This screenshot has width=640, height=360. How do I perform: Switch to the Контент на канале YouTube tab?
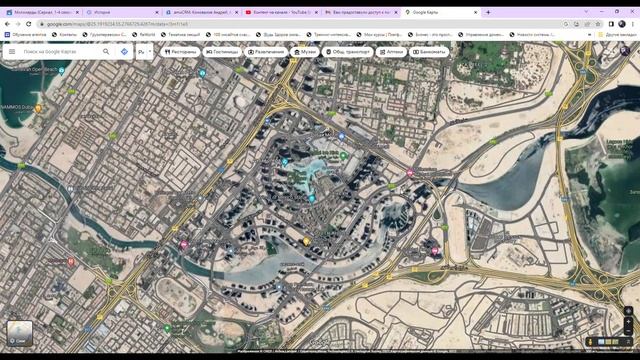pos(281,13)
